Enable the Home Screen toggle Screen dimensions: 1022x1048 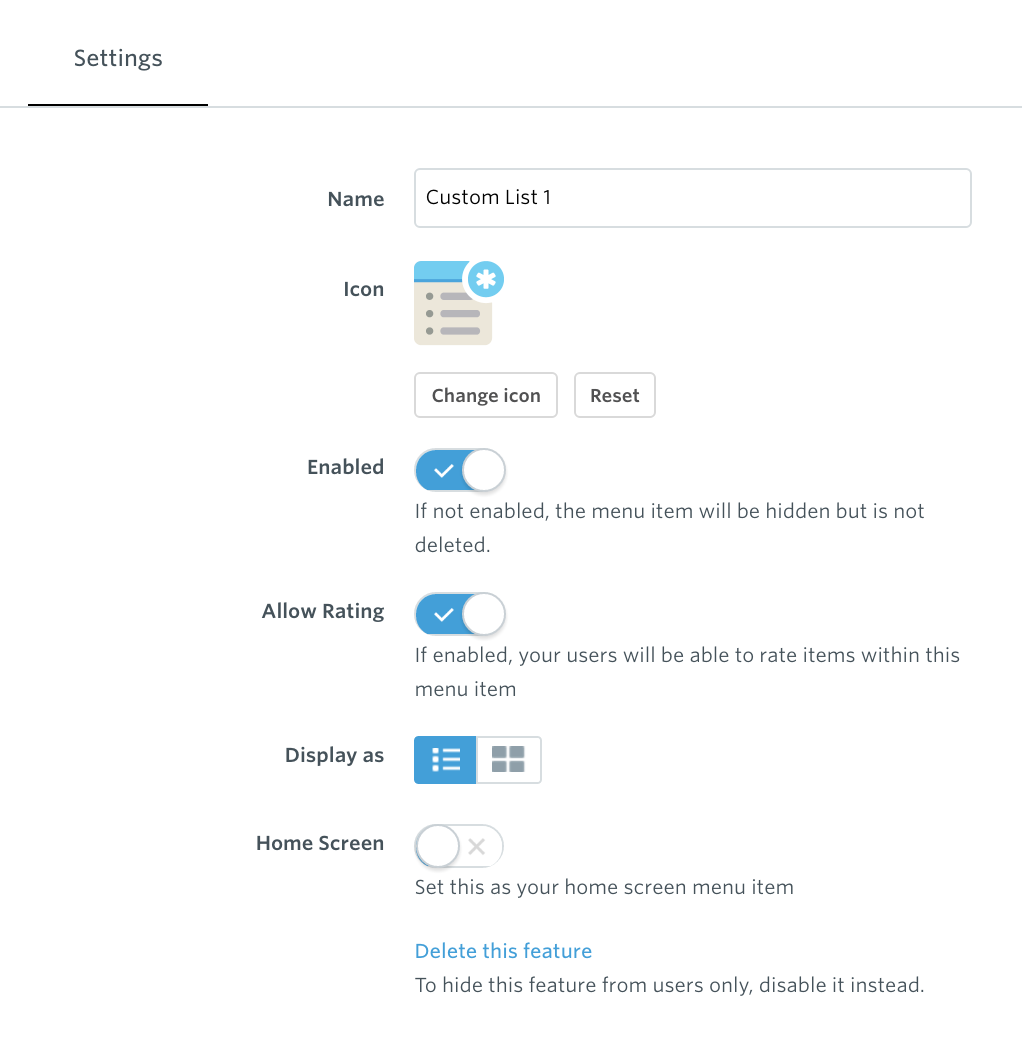click(459, 846)
